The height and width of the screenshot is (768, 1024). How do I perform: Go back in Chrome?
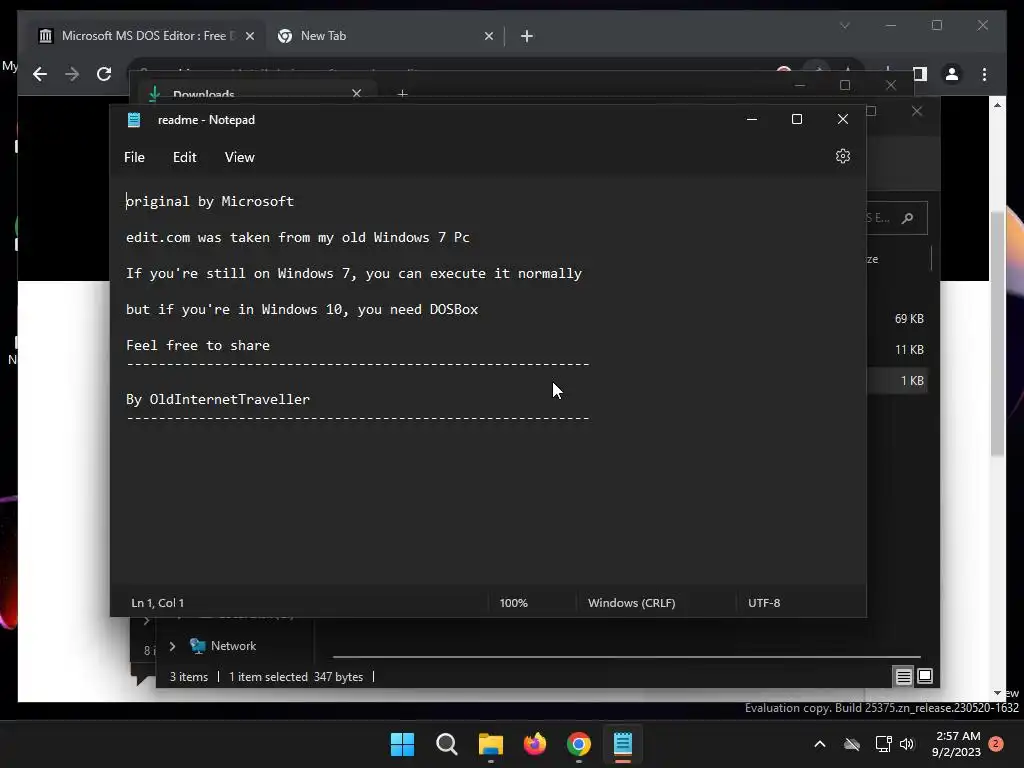point(40,74)
